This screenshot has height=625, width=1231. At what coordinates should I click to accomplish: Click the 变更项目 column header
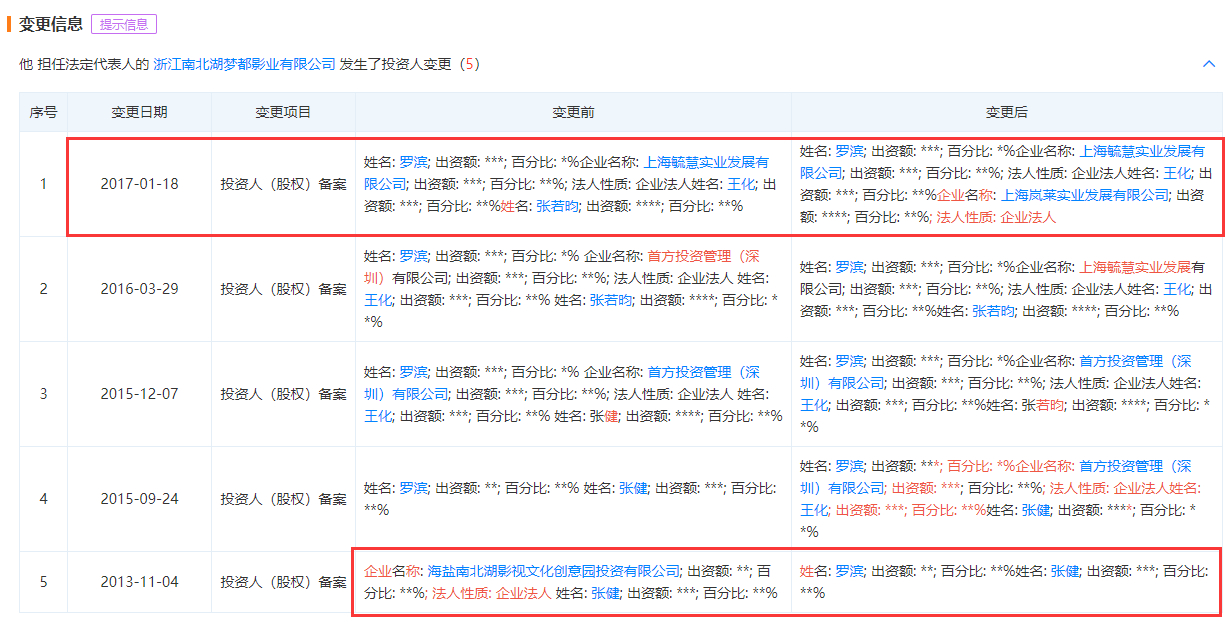coord(283,112)
